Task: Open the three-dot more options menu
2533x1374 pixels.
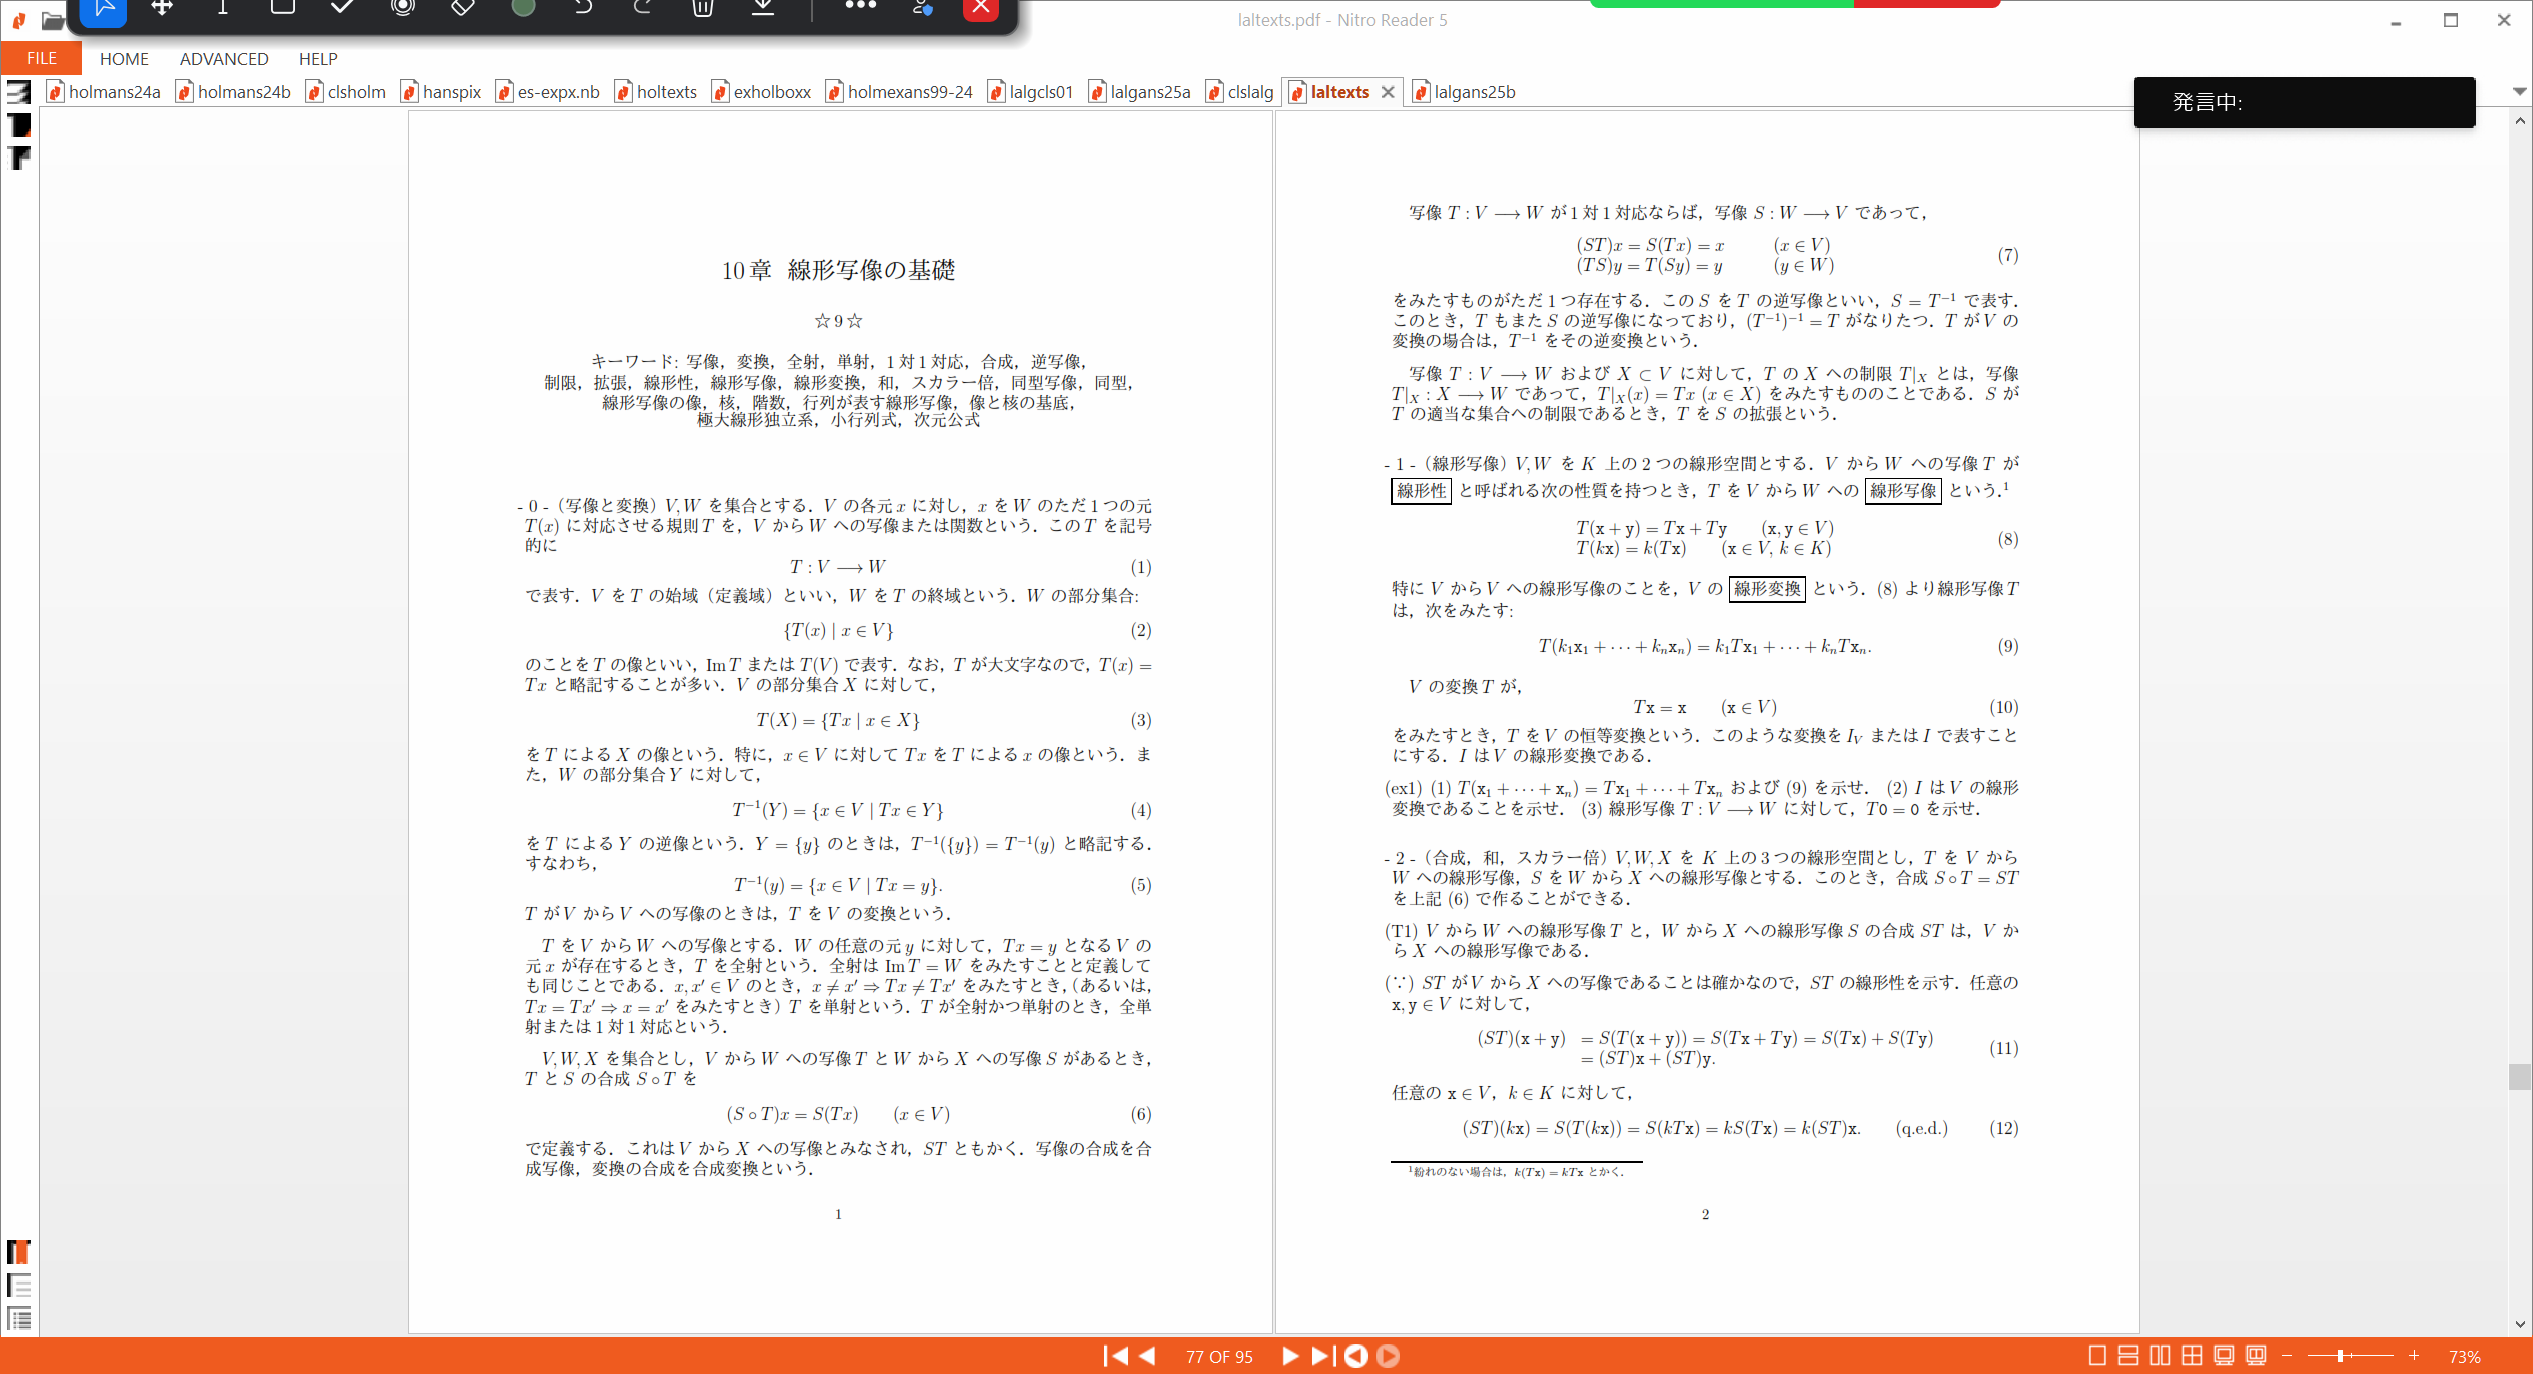Action: pyautogui.click(x=860, y=6)
